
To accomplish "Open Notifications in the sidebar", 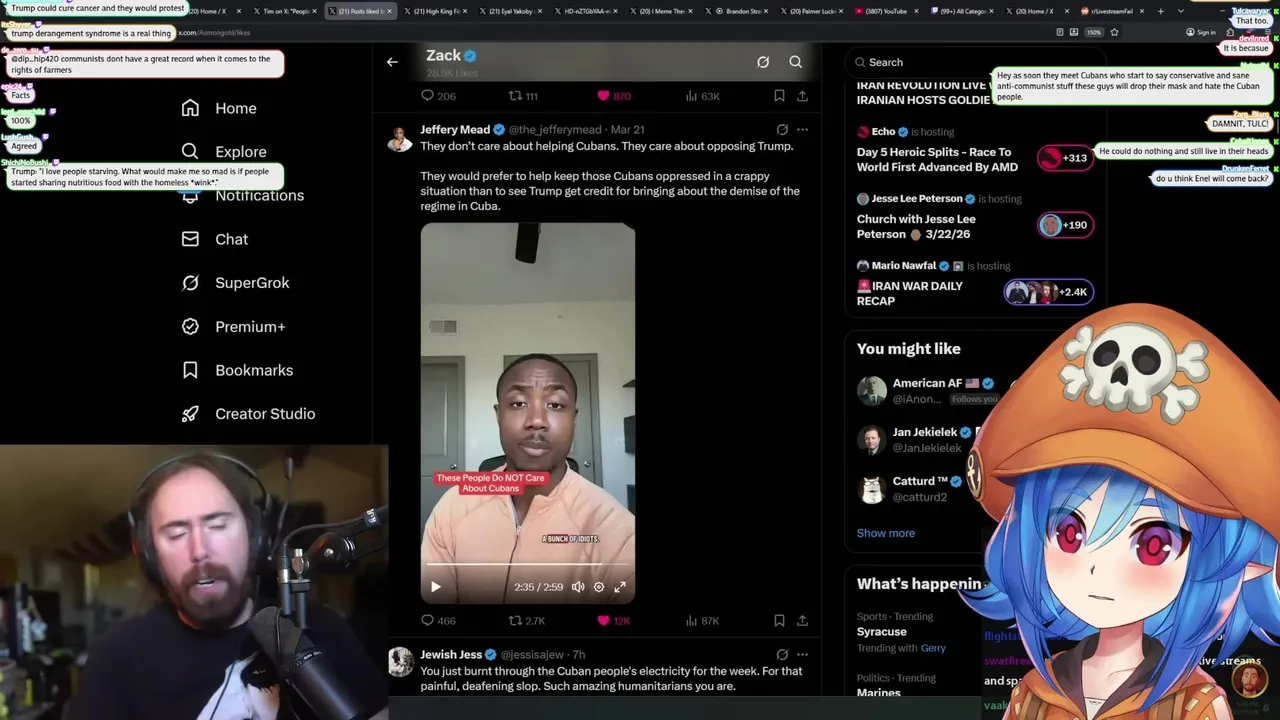I will coord(259,195).
